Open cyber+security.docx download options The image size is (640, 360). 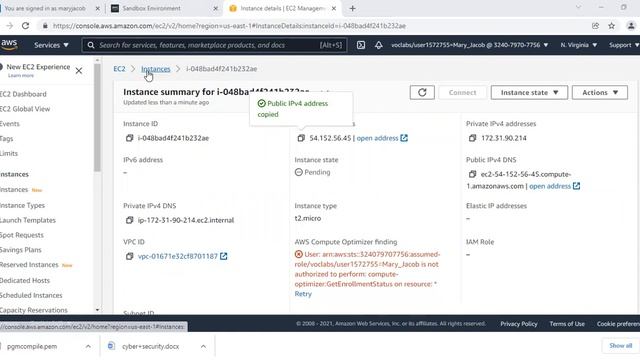[203, 347]
